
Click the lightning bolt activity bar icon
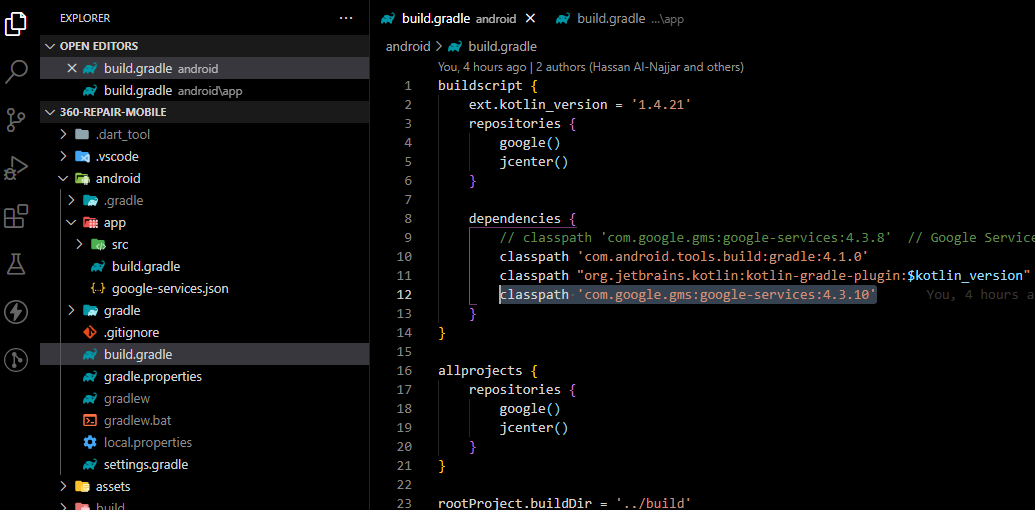pyautogui.click(x=17, y=312)
